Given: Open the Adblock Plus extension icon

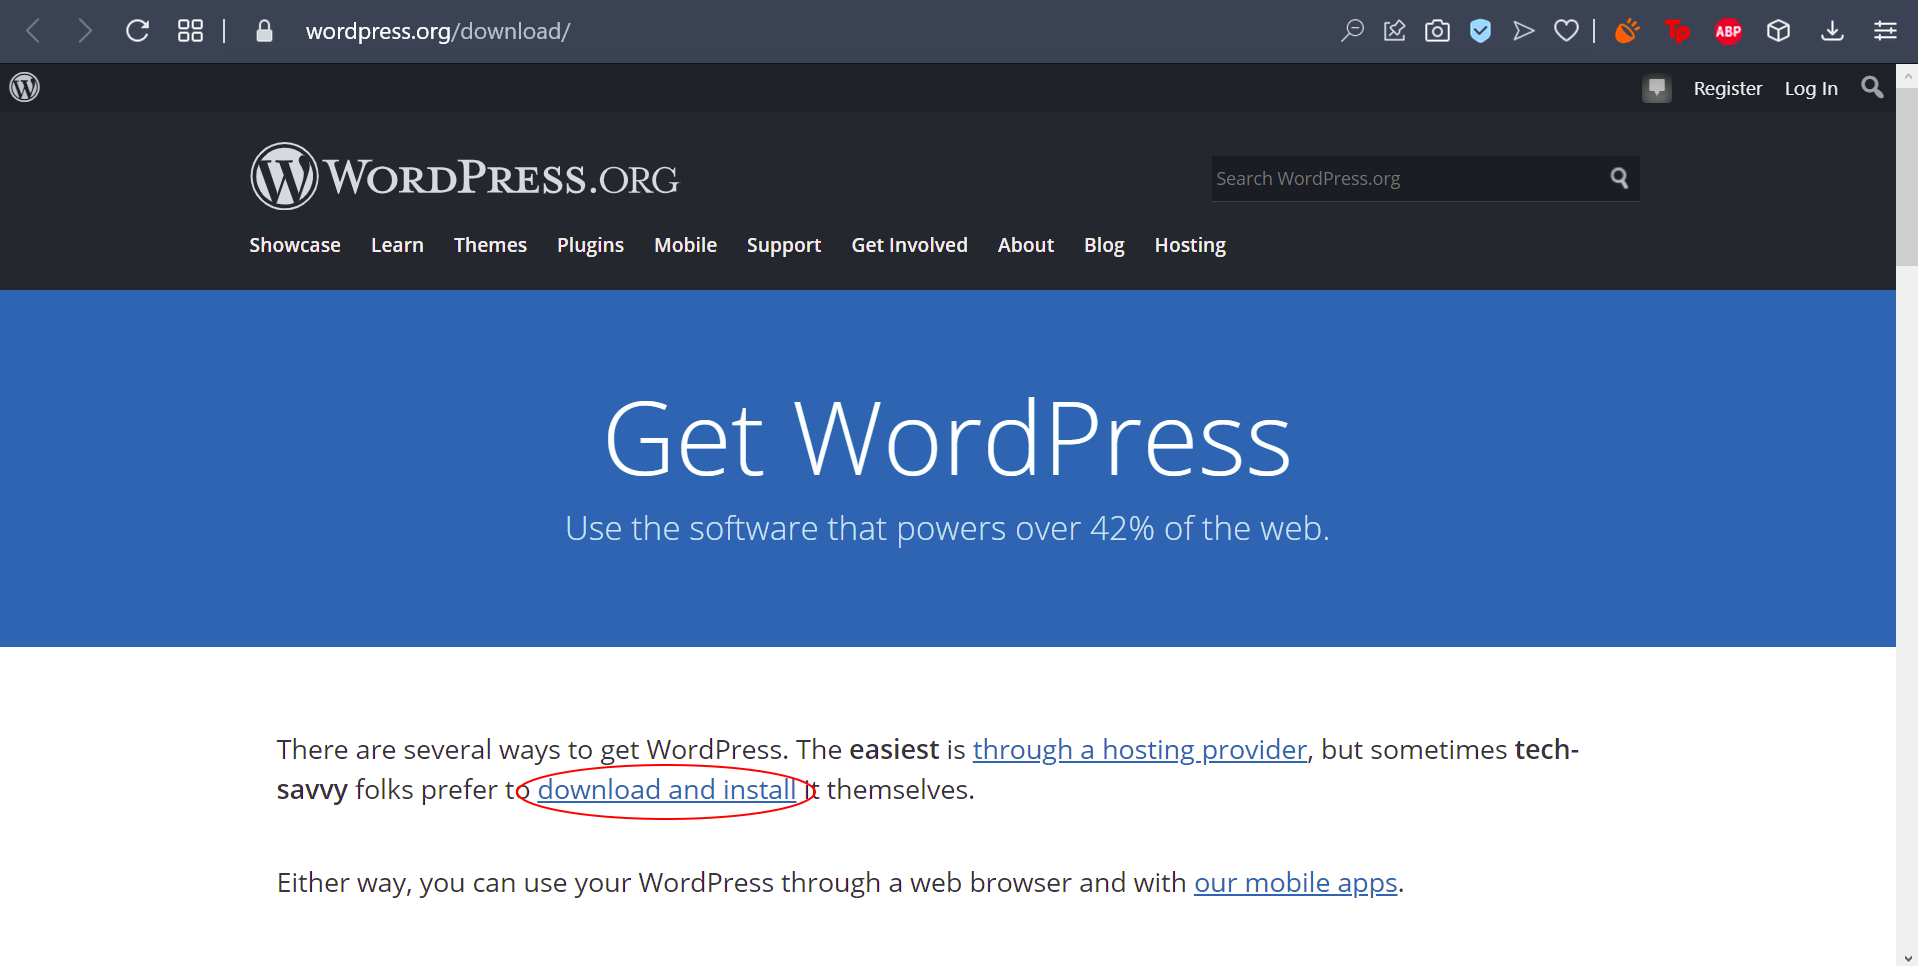Looking at the screenshot, I should pyautogui.click(x=1728, y=31).
